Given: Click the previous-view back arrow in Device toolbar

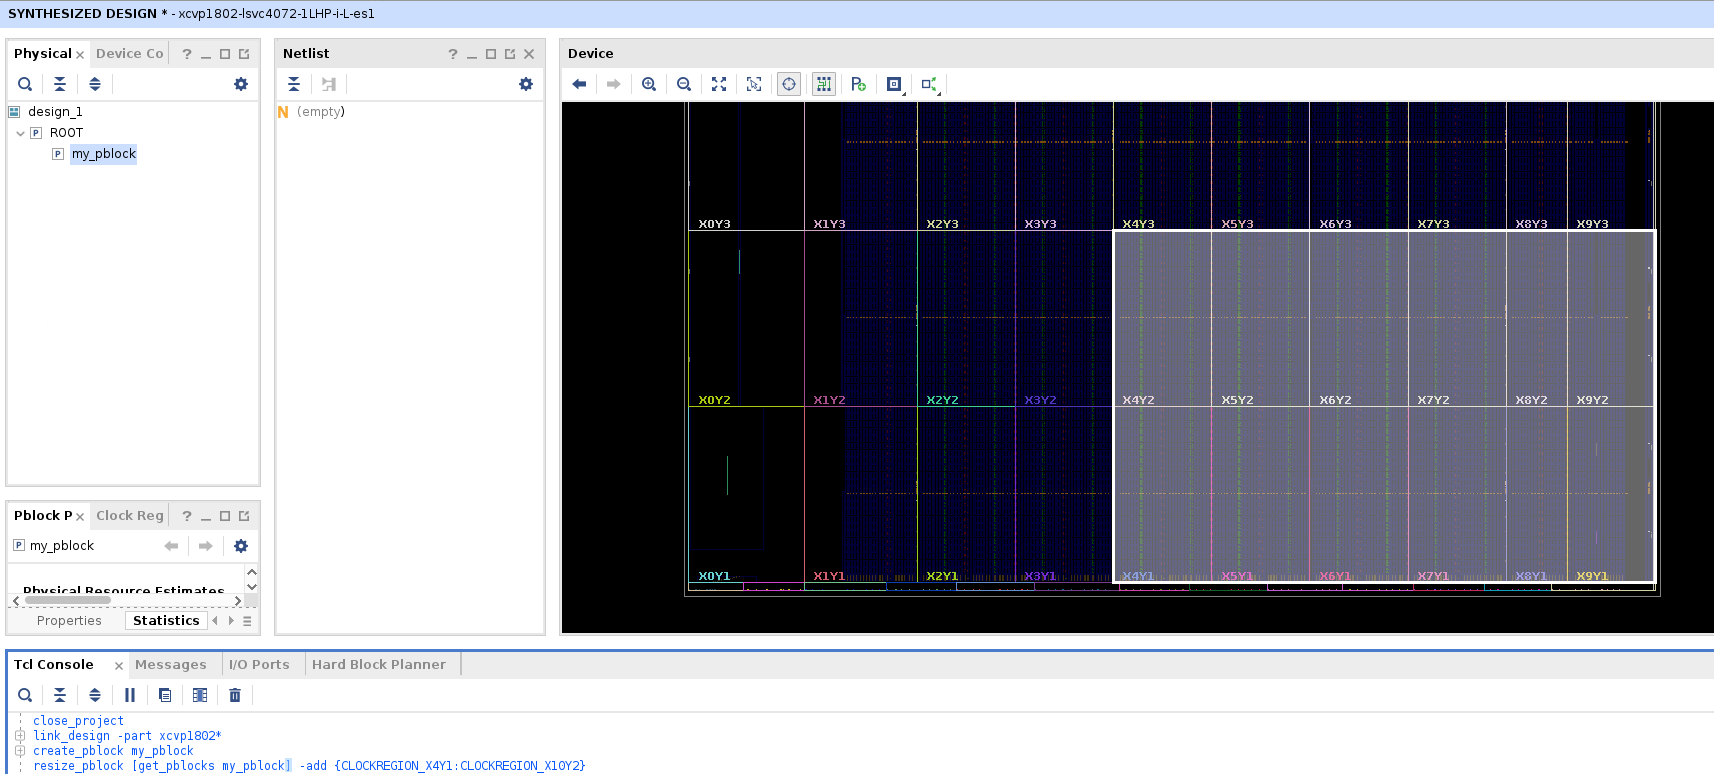Looking at the screenshot, I should pos(579,84).
